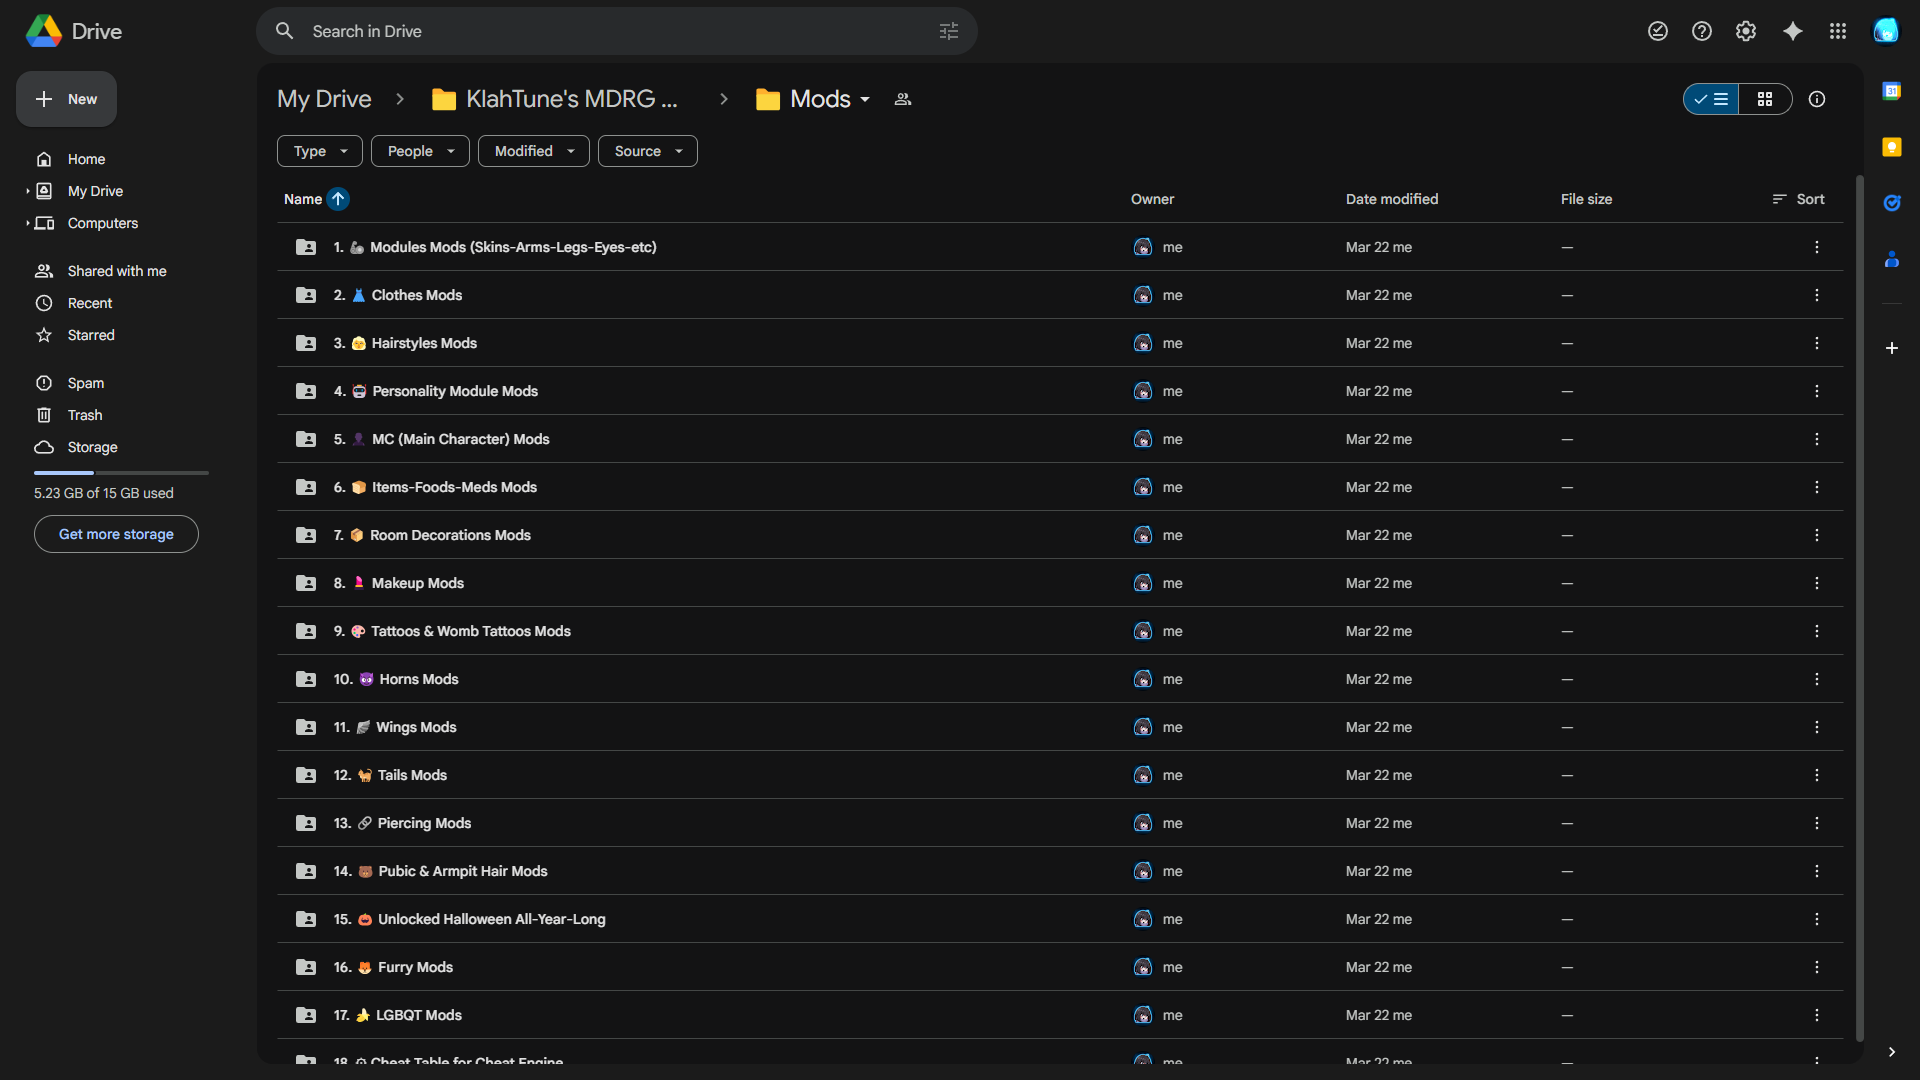Open the Modified filter dropdown

coord(533,151)
